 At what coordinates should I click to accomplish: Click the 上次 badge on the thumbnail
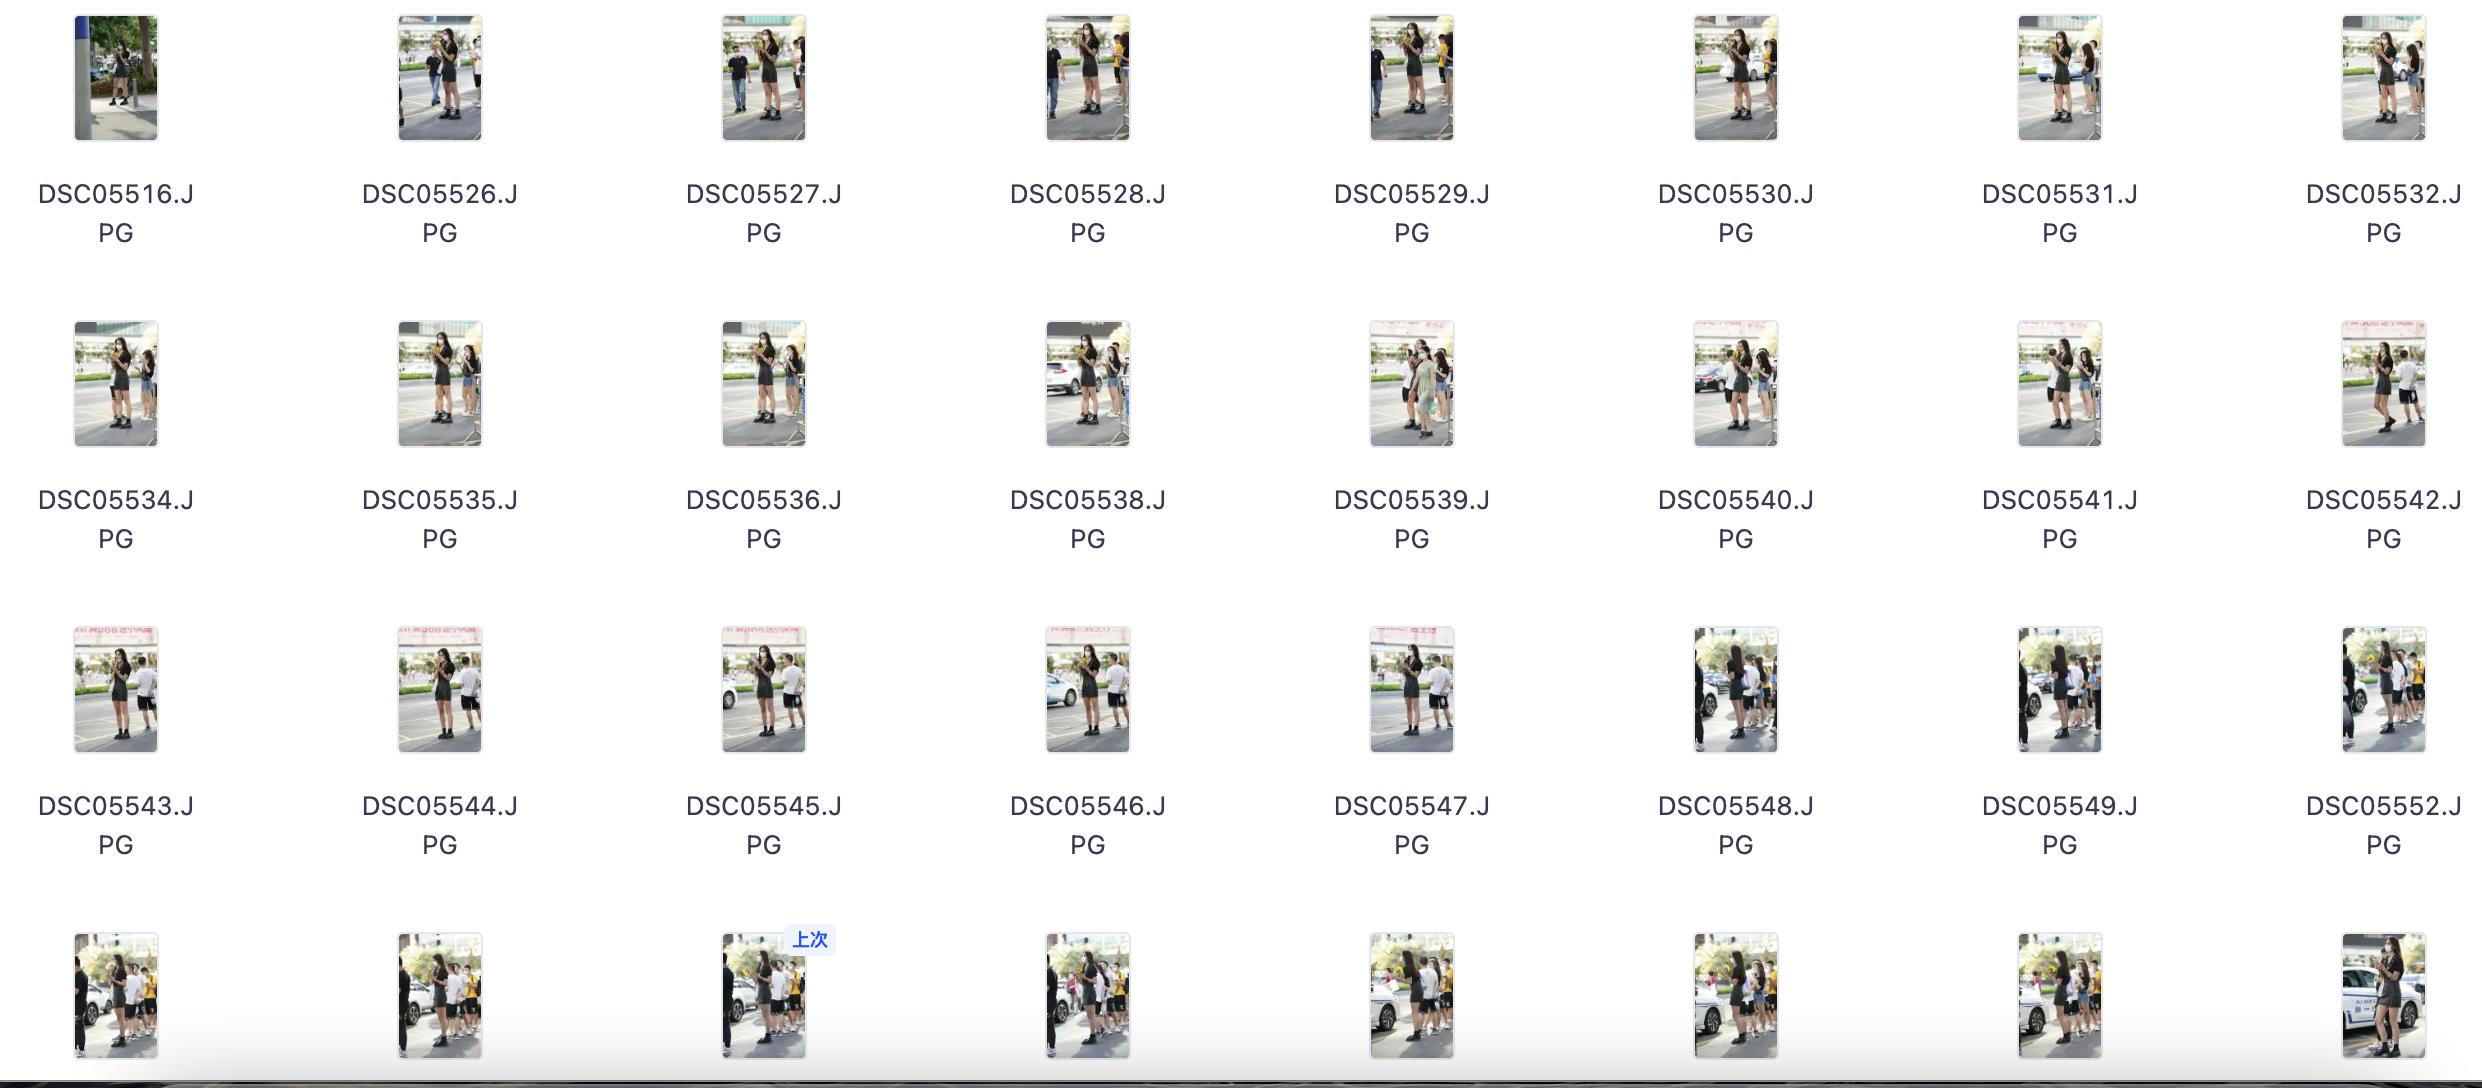[810, 940]
